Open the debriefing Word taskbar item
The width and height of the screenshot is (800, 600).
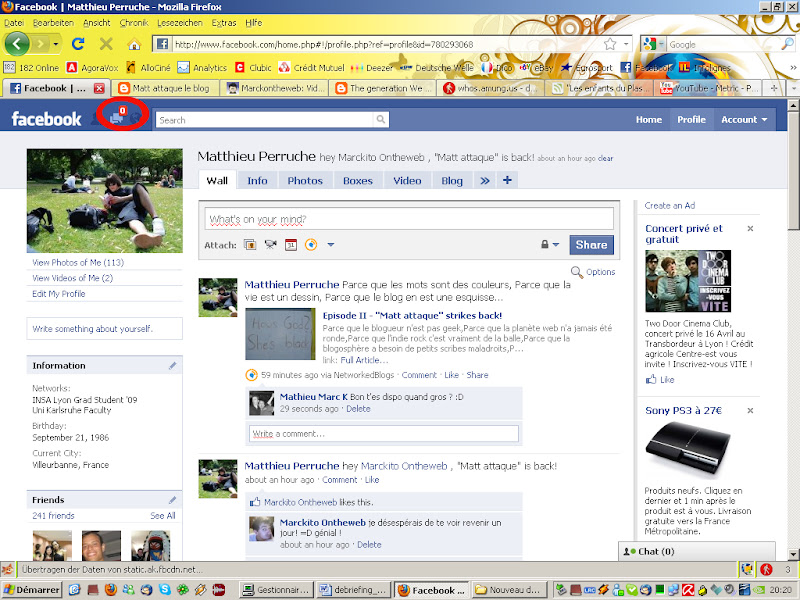(354, 590)
